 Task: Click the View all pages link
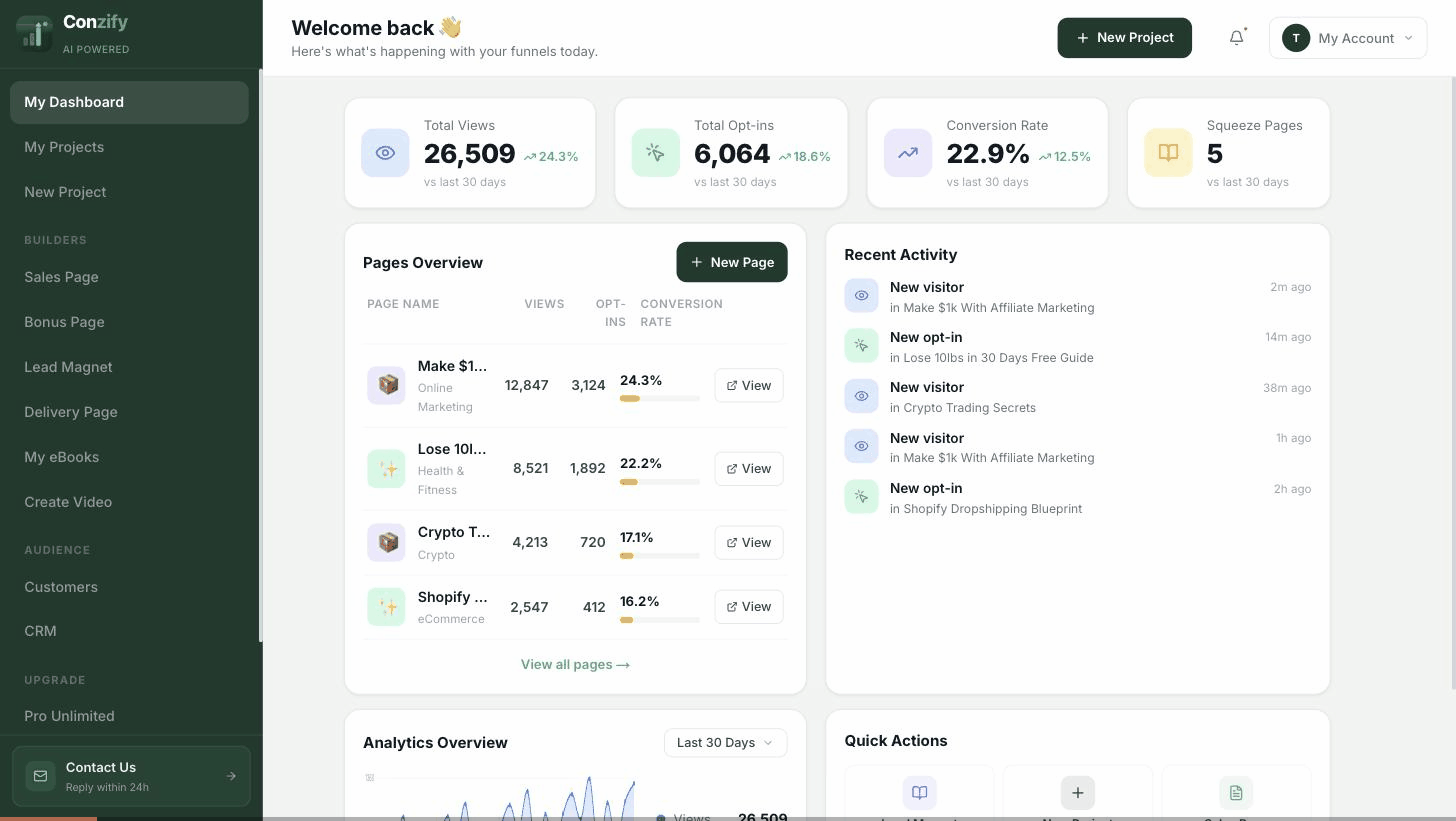[x=575, y=665]
